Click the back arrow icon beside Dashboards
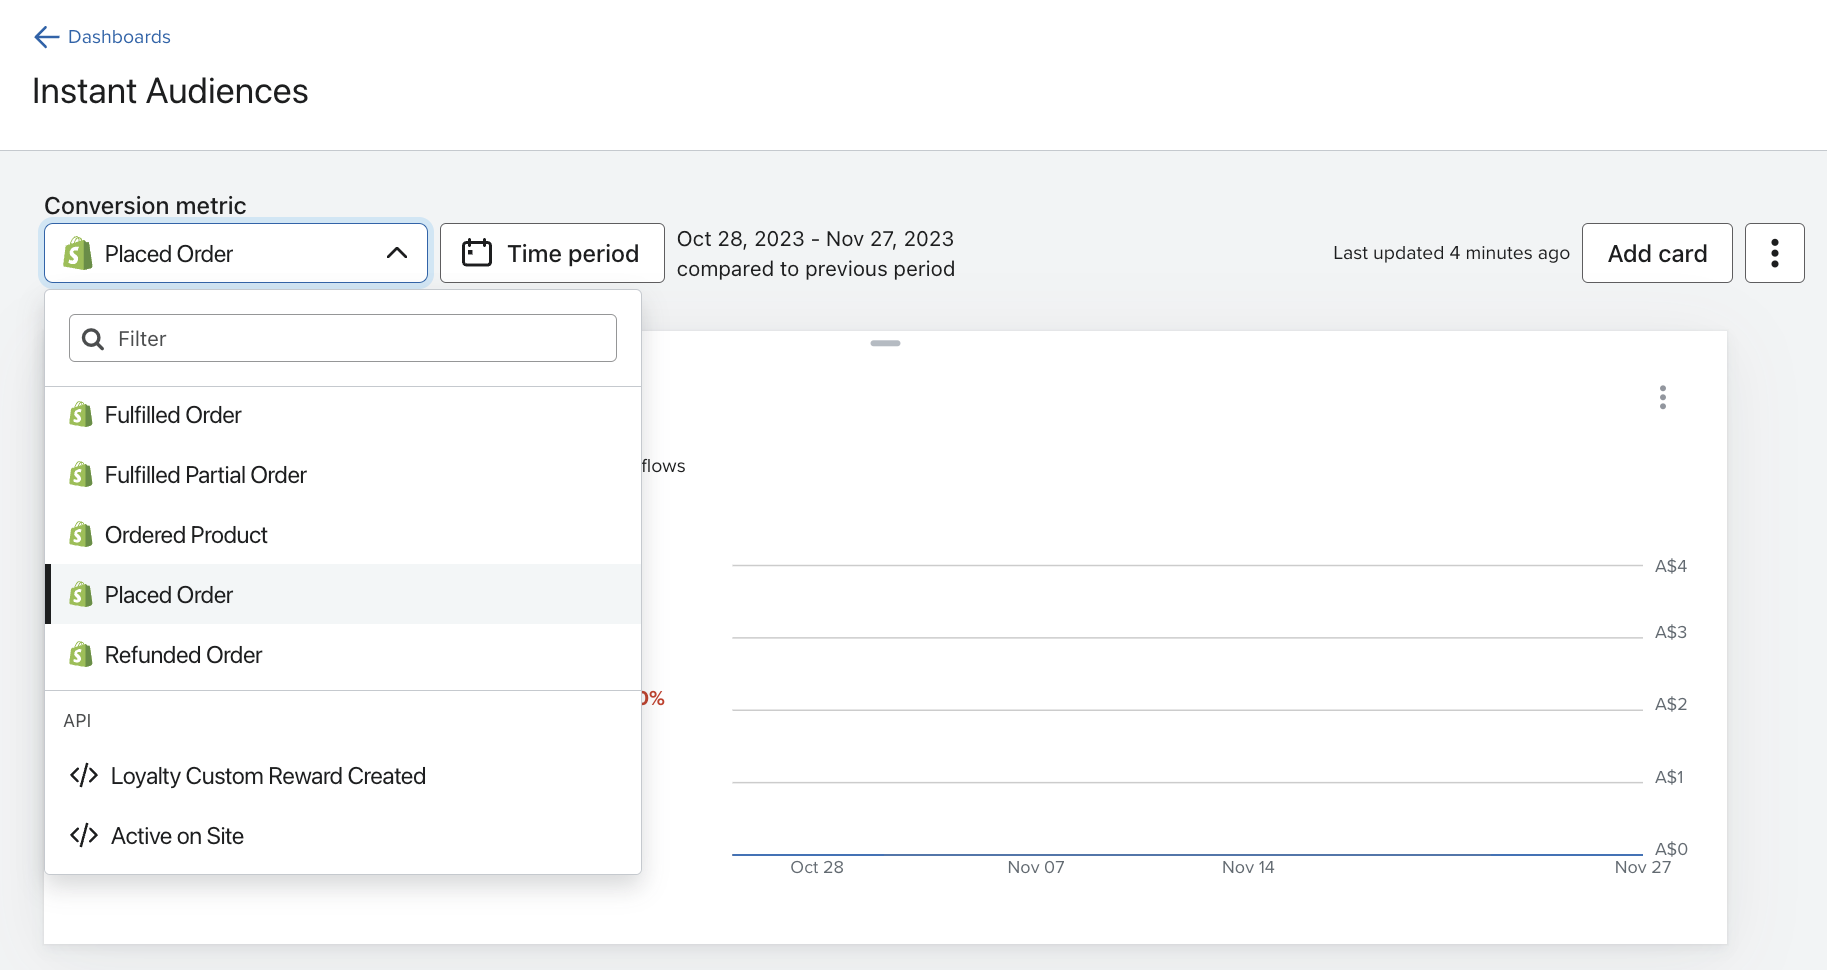The width and height of the screenshot is (1827, 970). point(46,37)
